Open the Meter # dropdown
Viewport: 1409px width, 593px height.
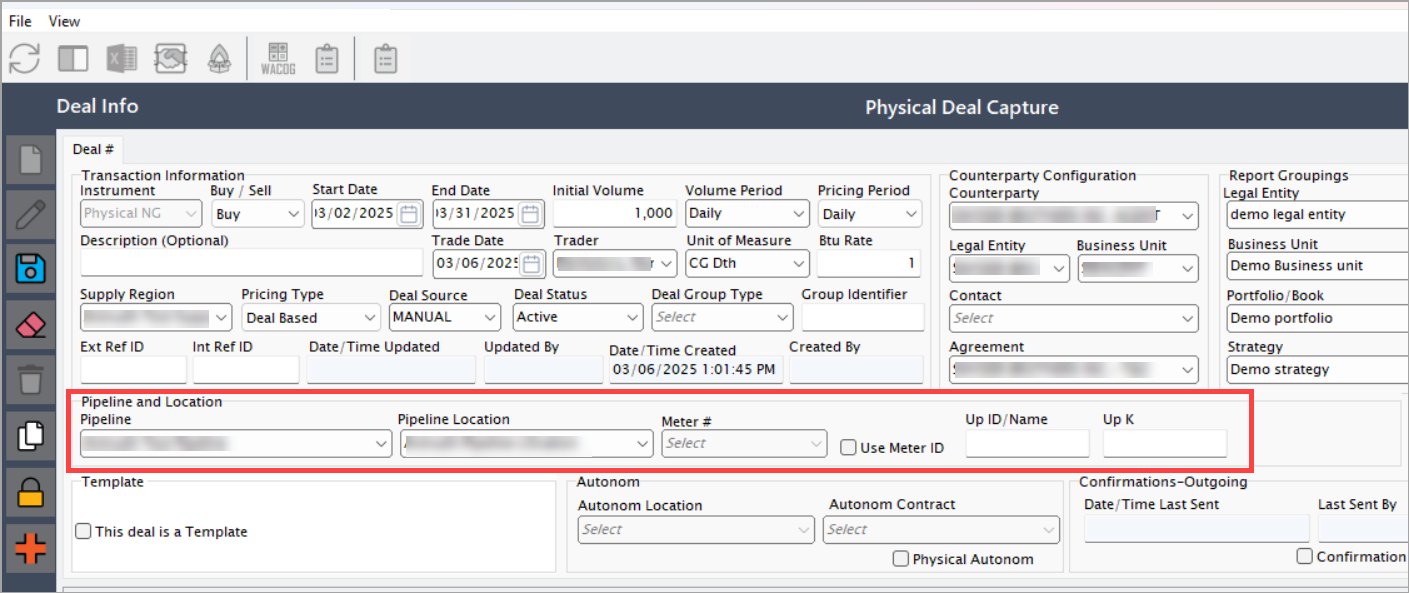click(x=744, y=443)
